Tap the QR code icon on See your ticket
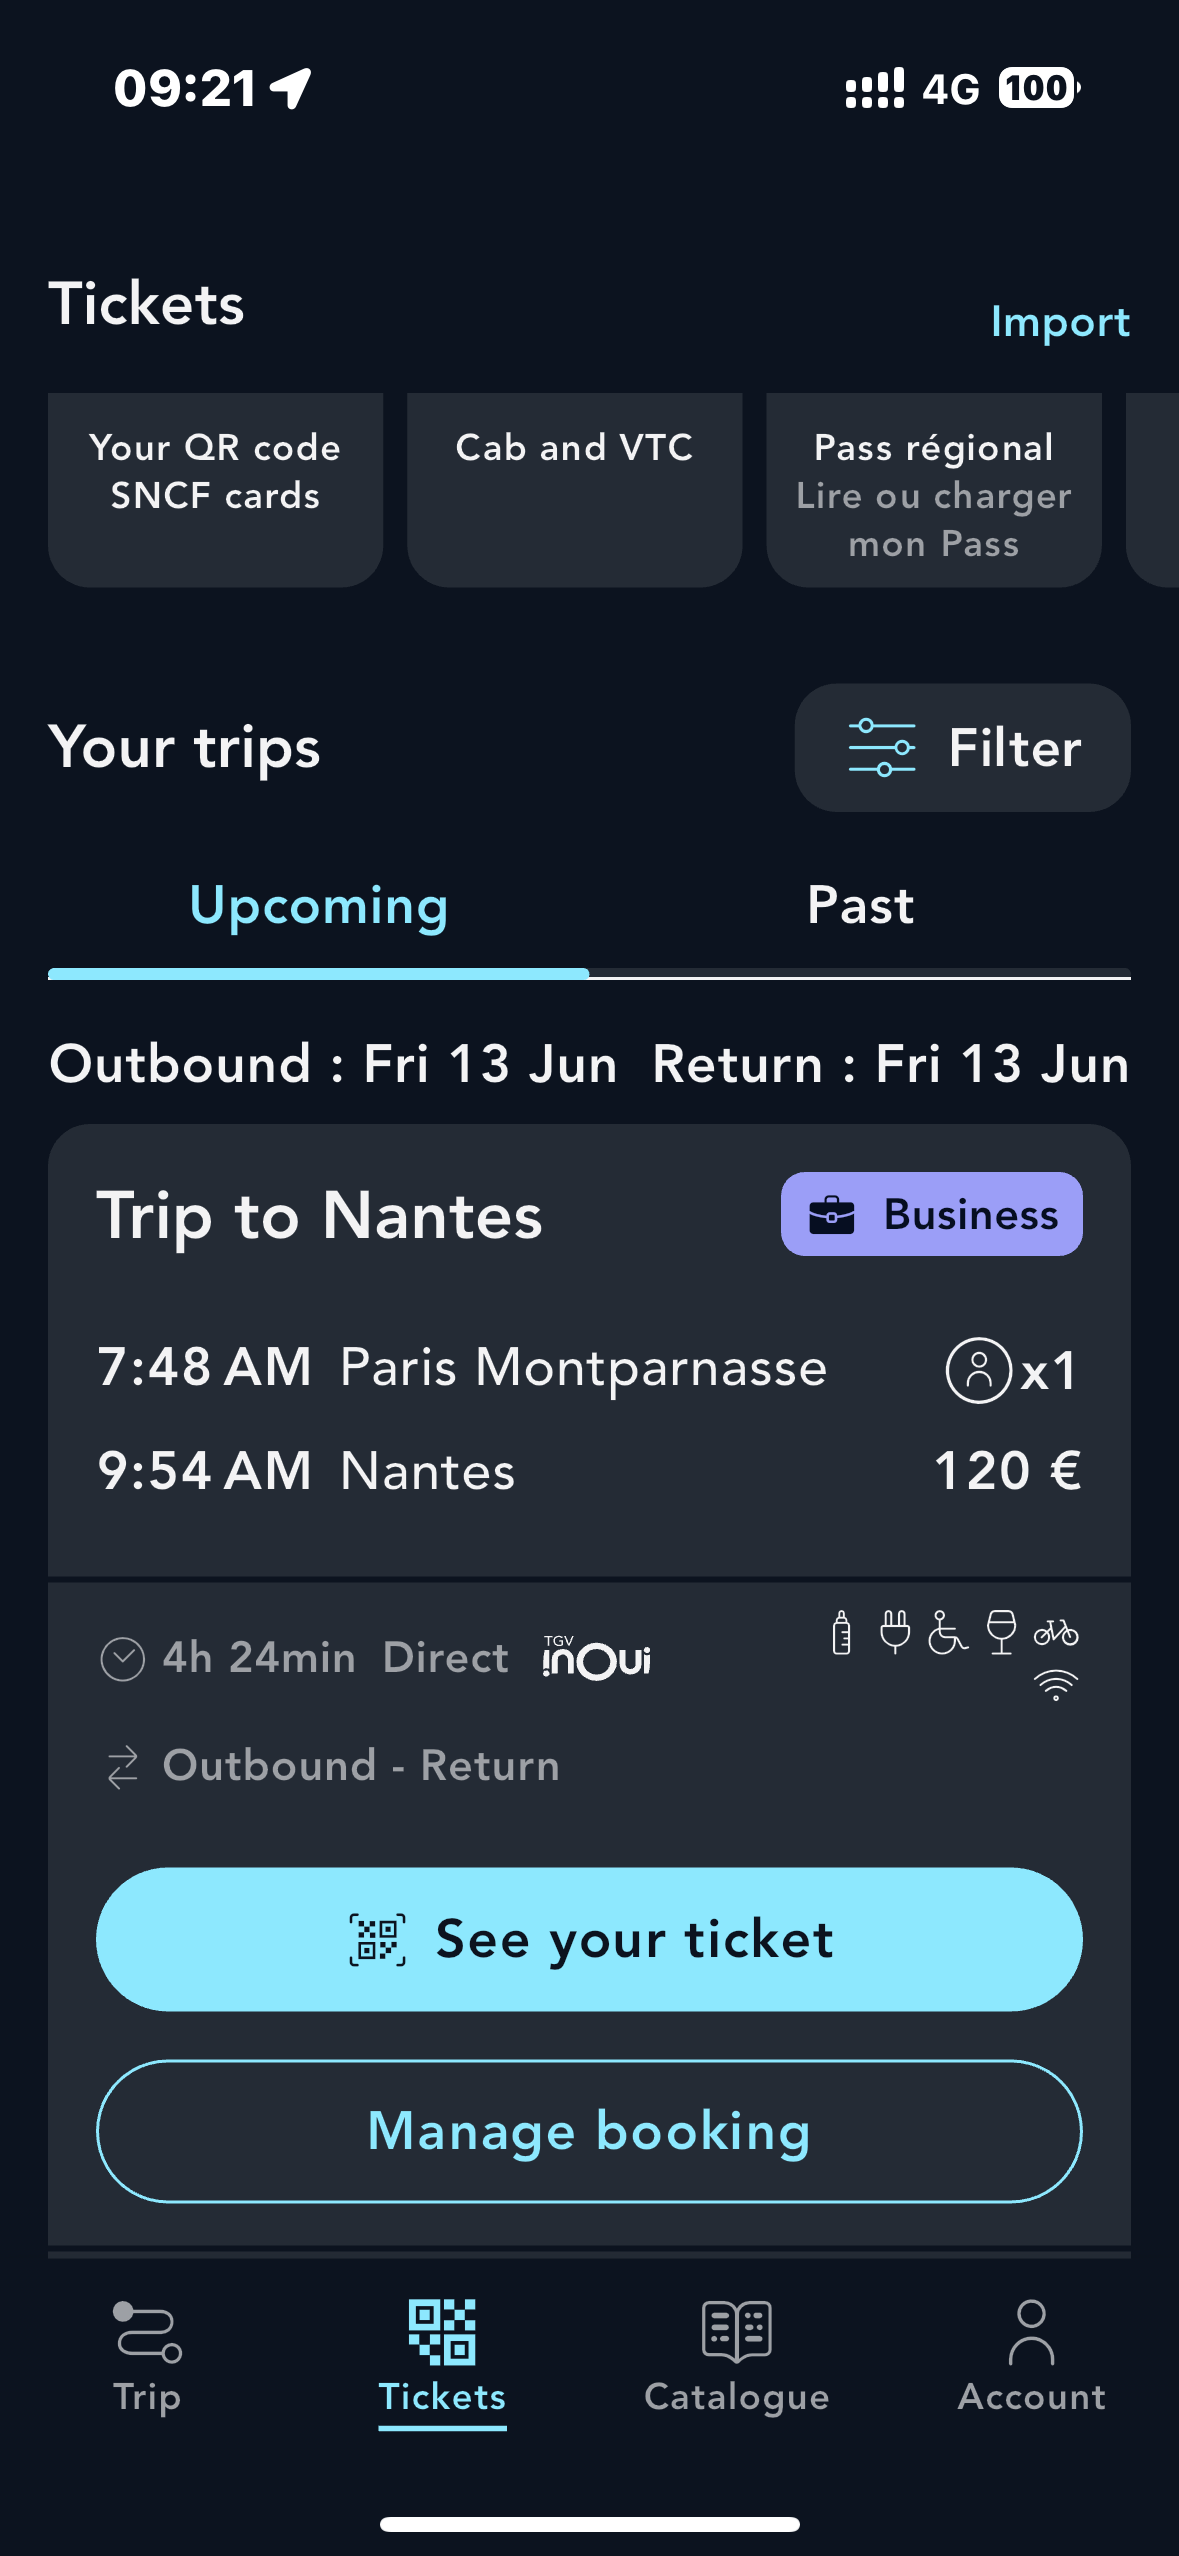This screenshot has width=1179, height=2556. tap(377, 1940)
